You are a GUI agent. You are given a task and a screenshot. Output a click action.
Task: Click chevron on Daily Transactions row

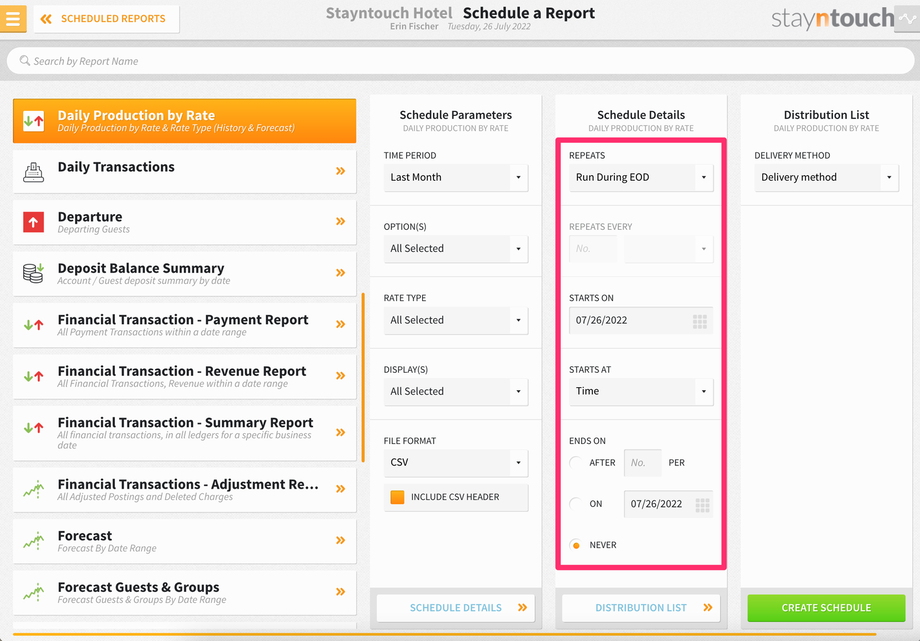click(x=340, y=171)
